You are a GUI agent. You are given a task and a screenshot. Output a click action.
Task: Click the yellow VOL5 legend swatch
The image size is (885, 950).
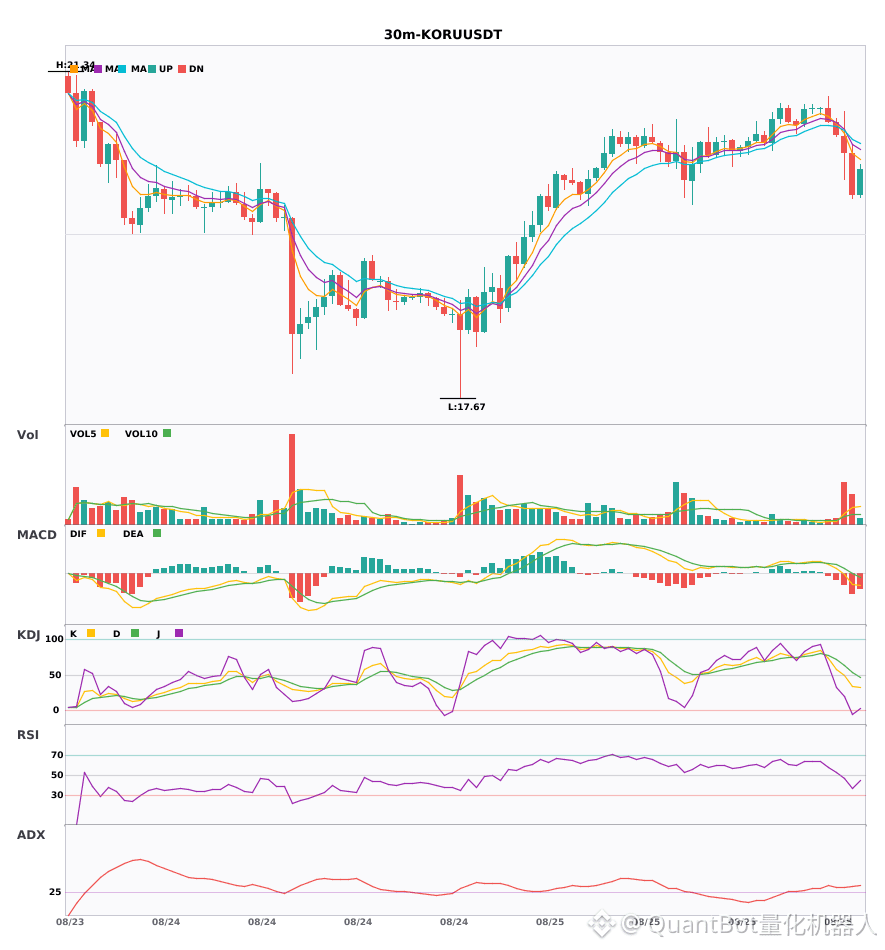105,433
